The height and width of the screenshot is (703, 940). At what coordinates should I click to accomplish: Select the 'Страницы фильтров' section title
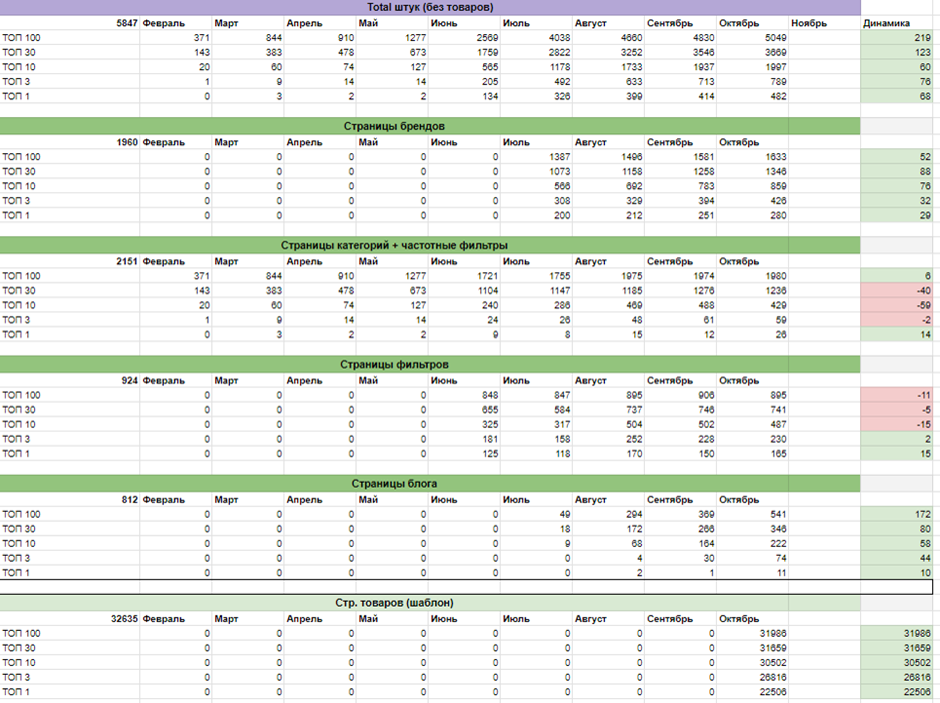coord(430,364)
